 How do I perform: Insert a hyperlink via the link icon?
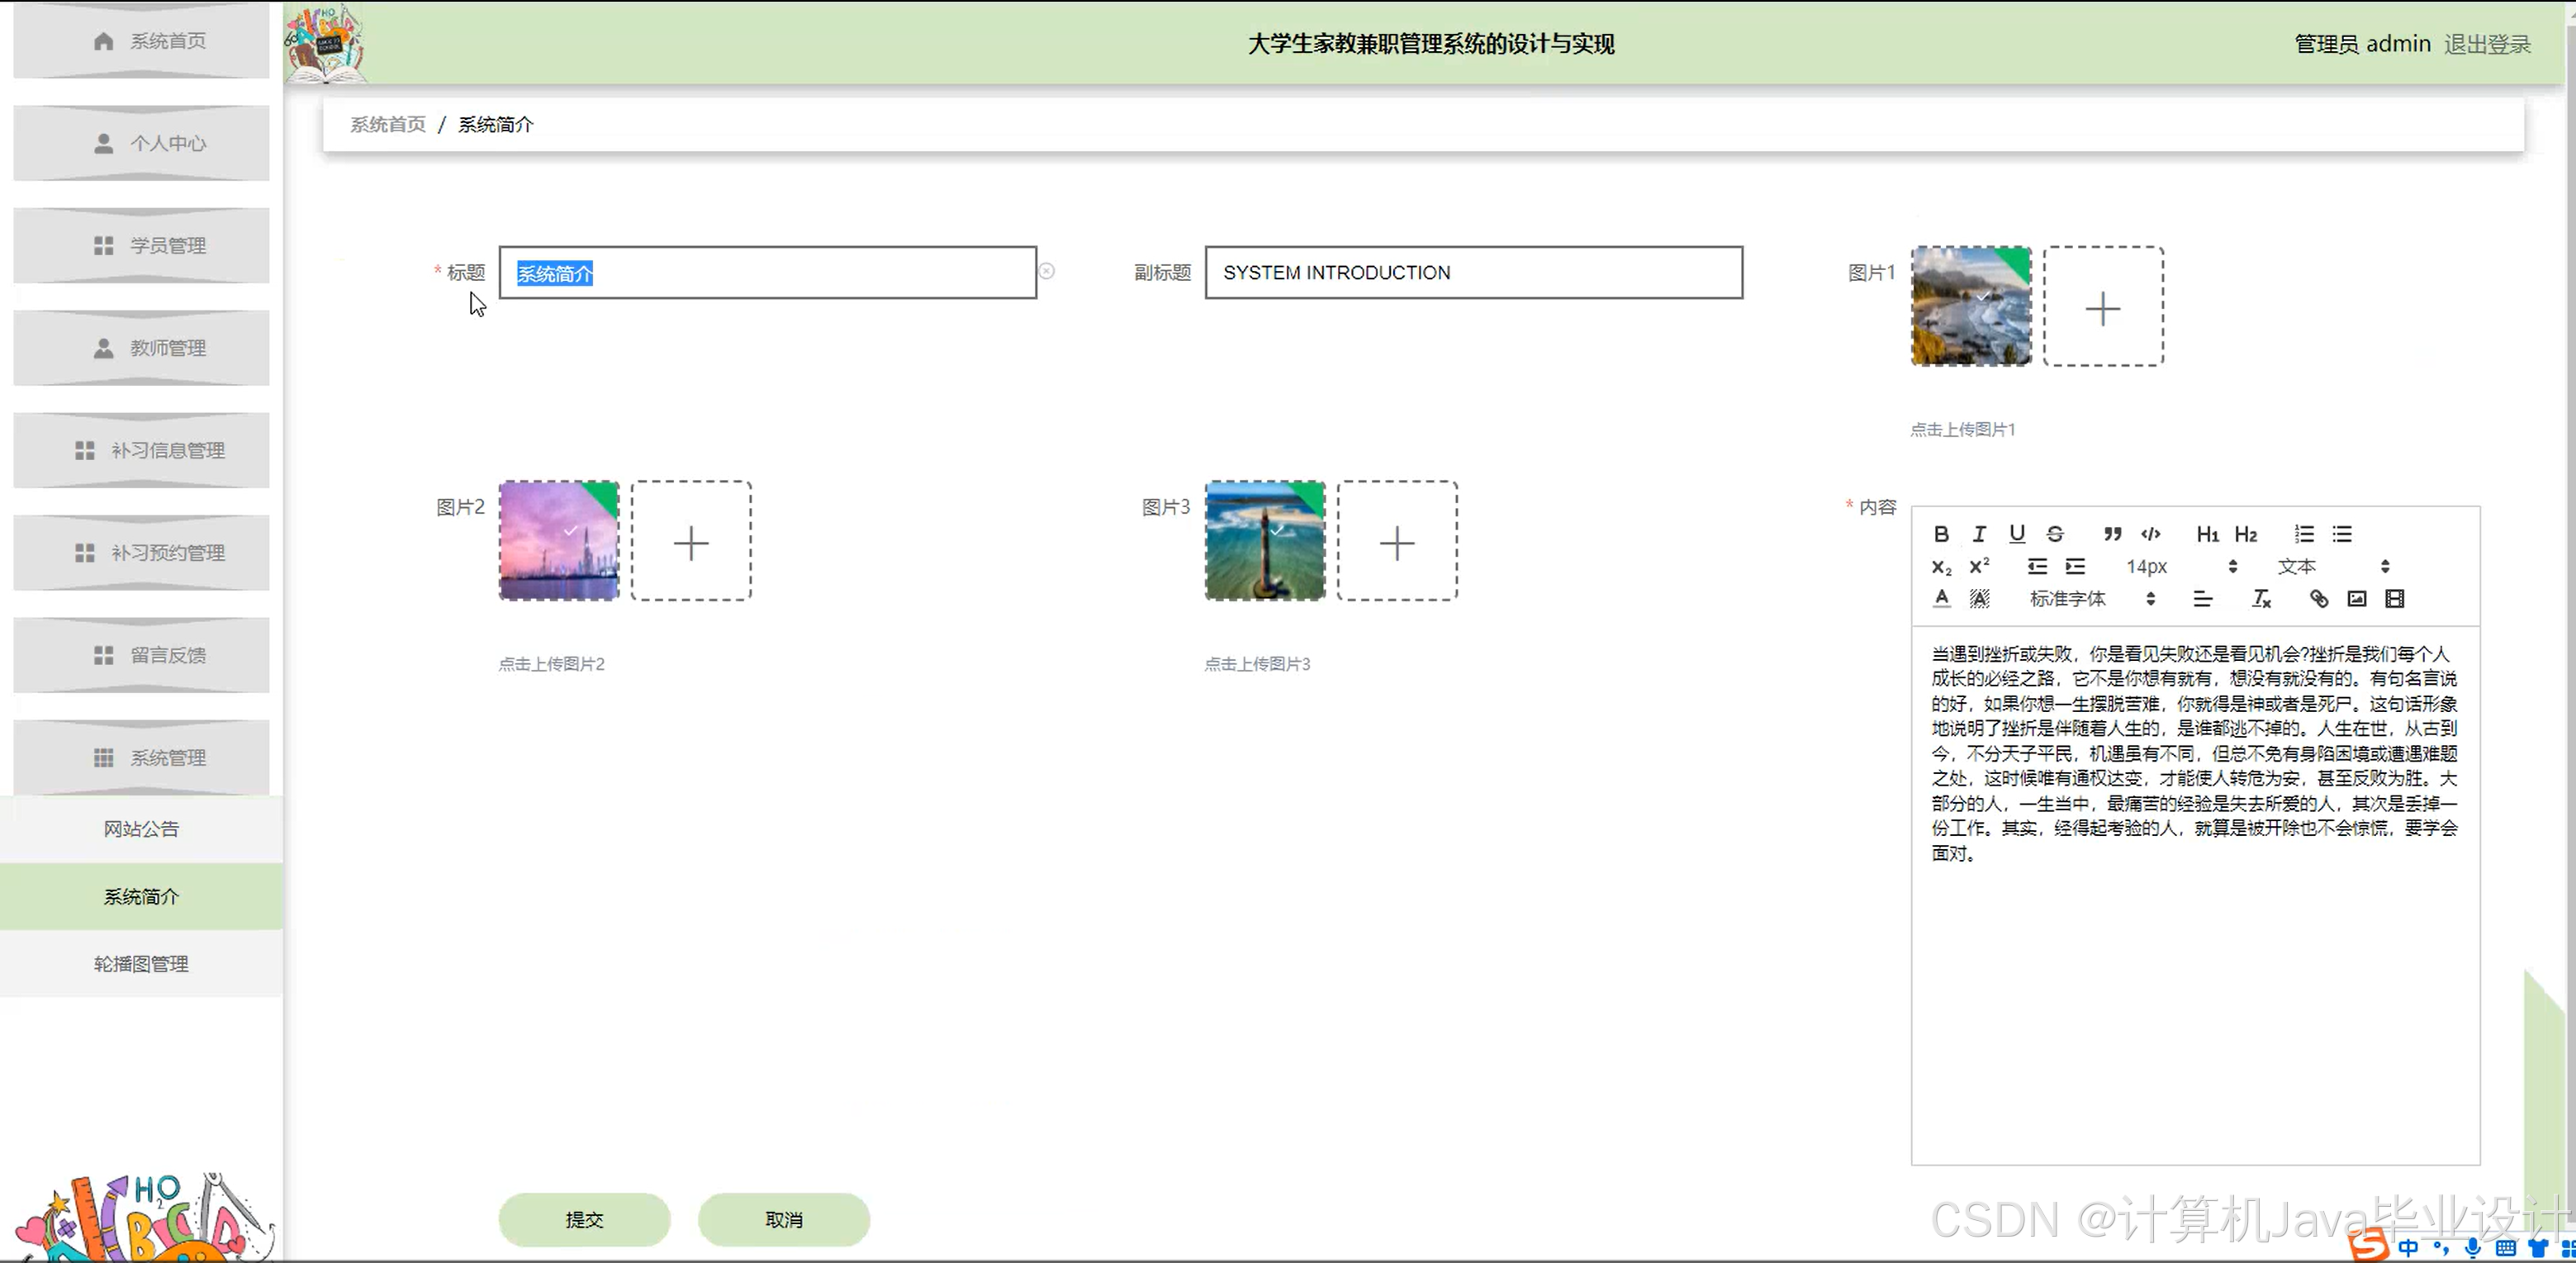(2319, 599)
